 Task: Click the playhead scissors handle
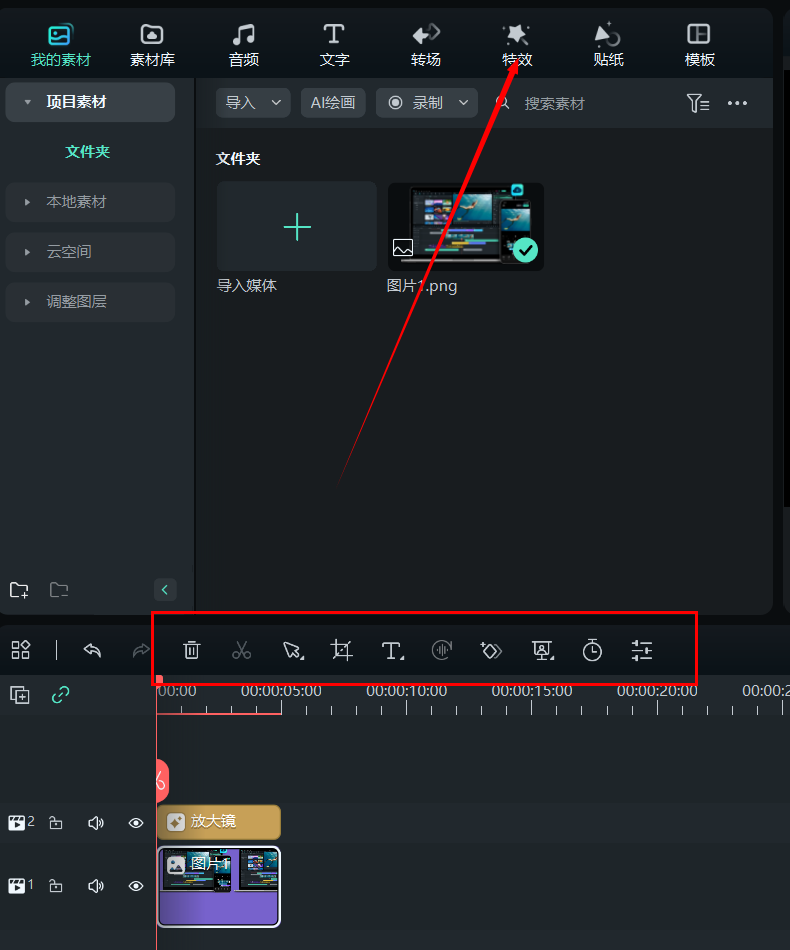click(x=162, y=780)
